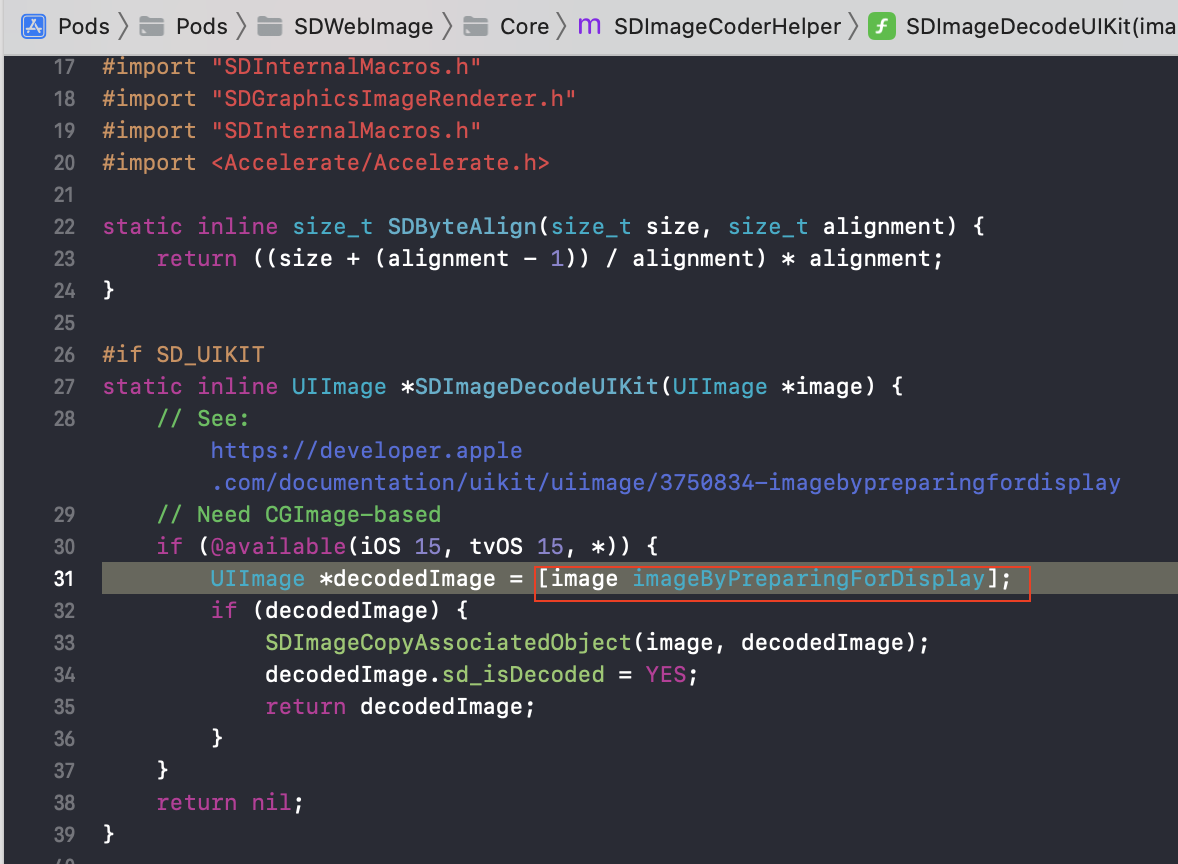Click the SDByteAlign function name

click(462, 227)
